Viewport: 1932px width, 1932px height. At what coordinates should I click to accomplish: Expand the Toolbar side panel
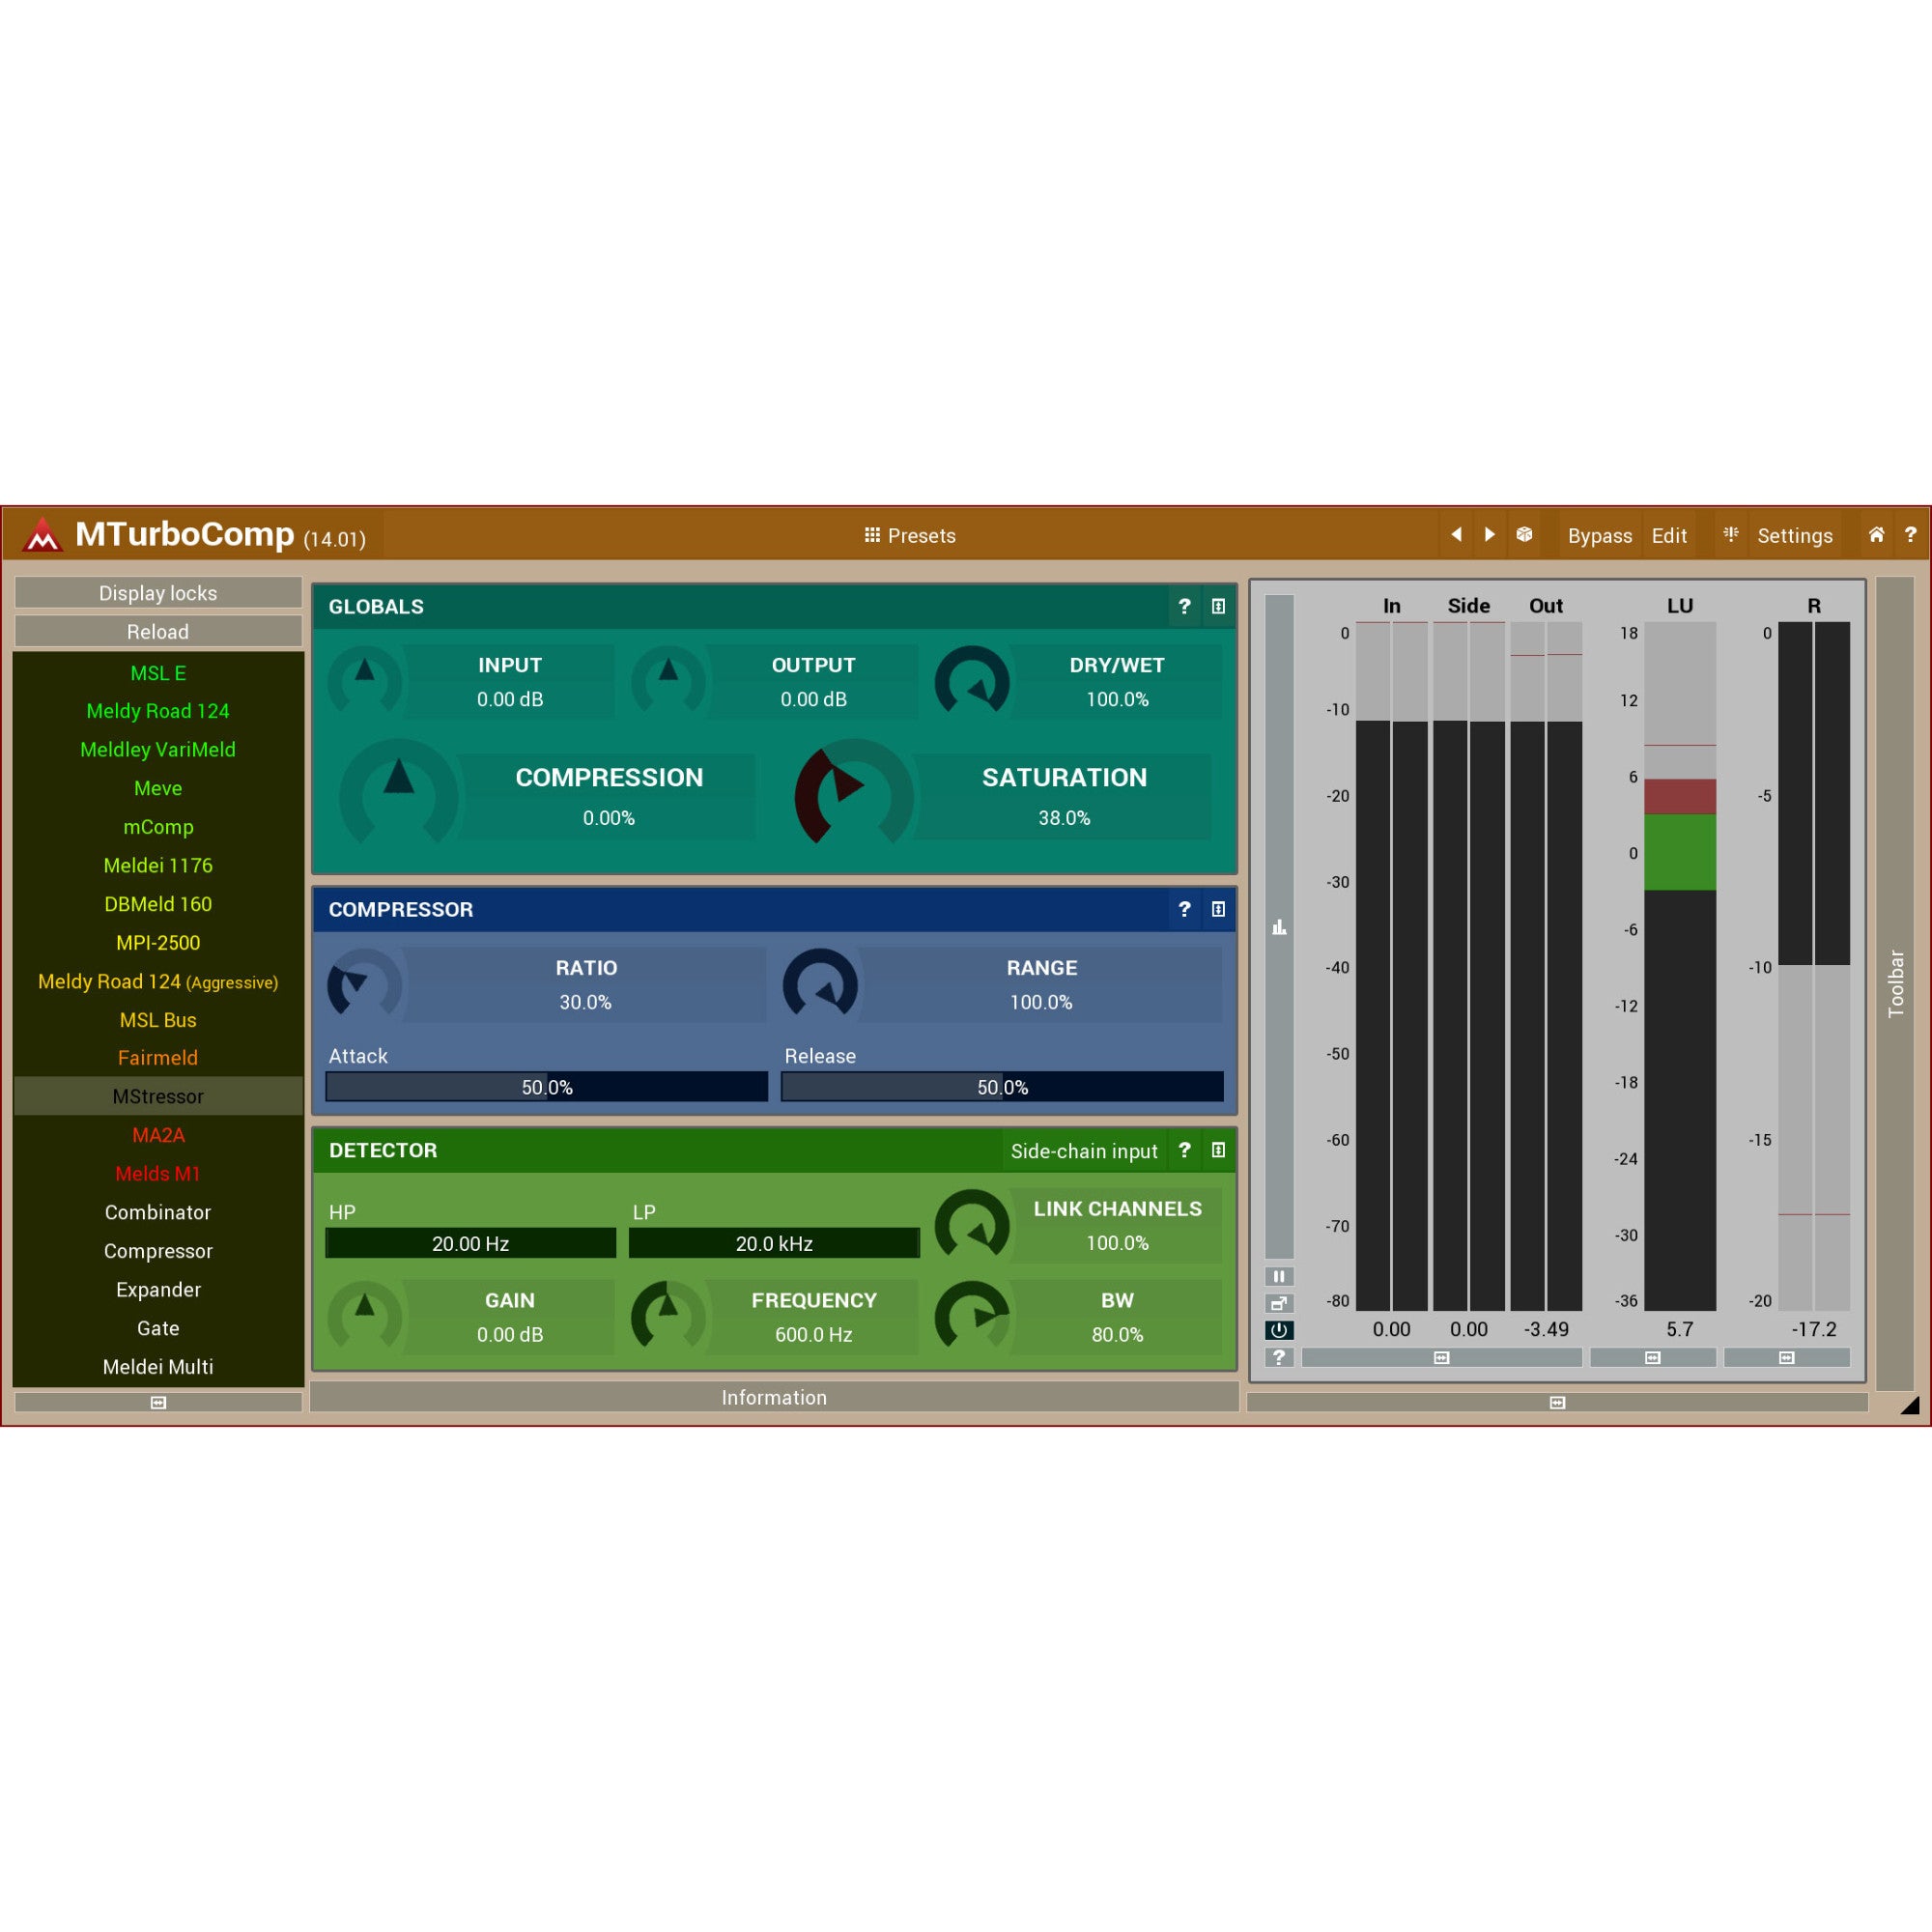(x=1895, y=984)
